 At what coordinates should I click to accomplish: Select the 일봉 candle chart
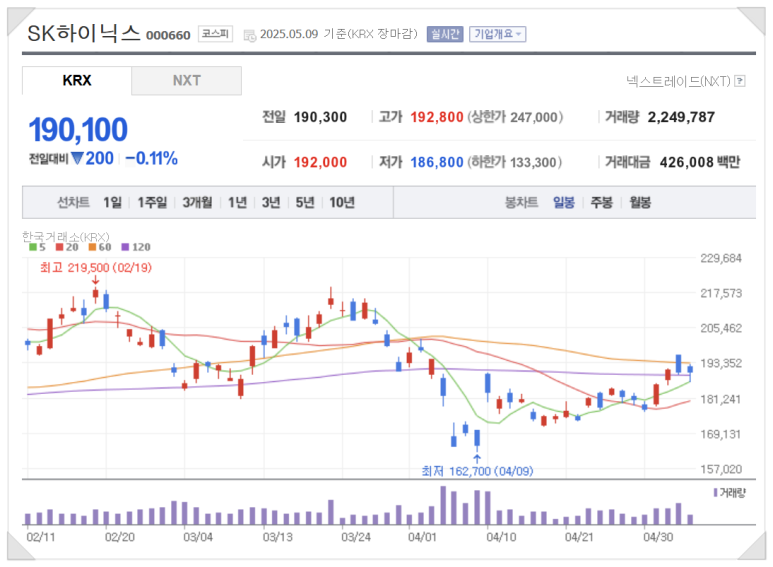click(564, 202)
